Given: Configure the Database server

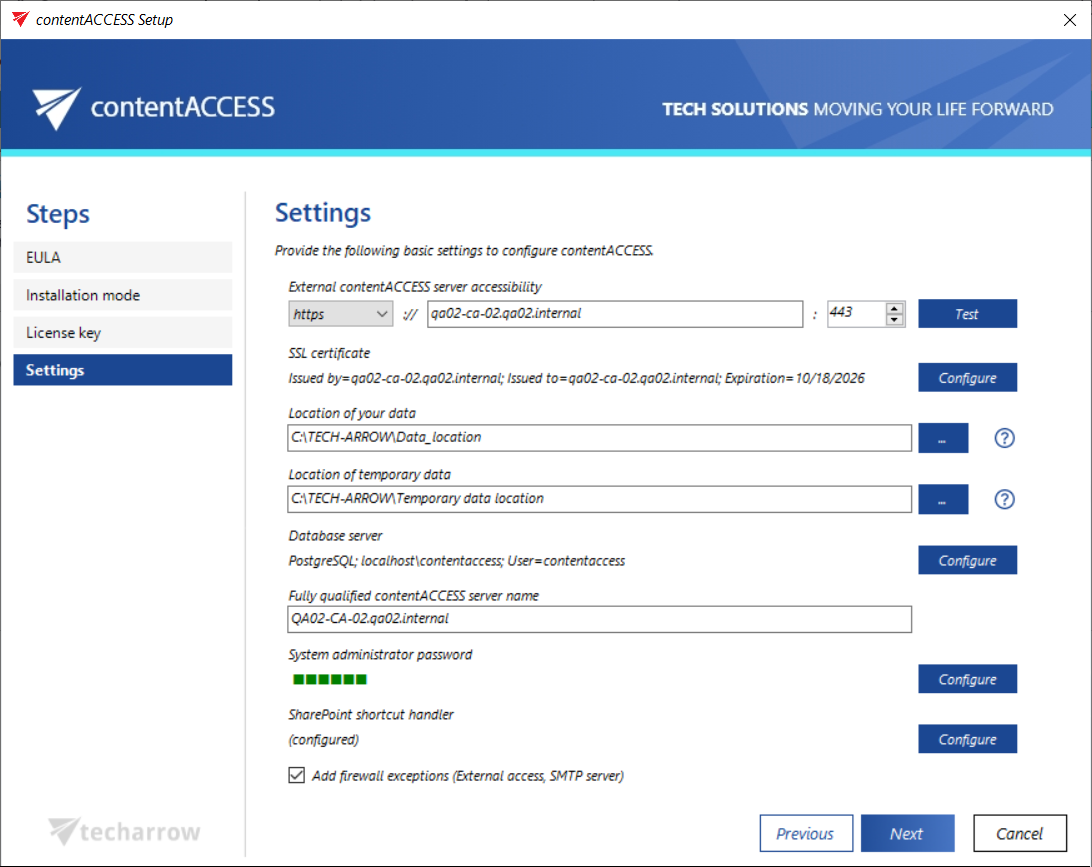Looking at the screenshot, I should pyautogui.click(x=967, y=561).
